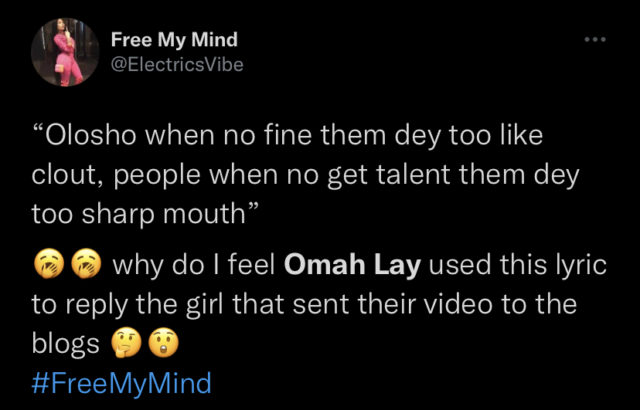Open the three-dot more options menu
640x410 pixels.
594,41
